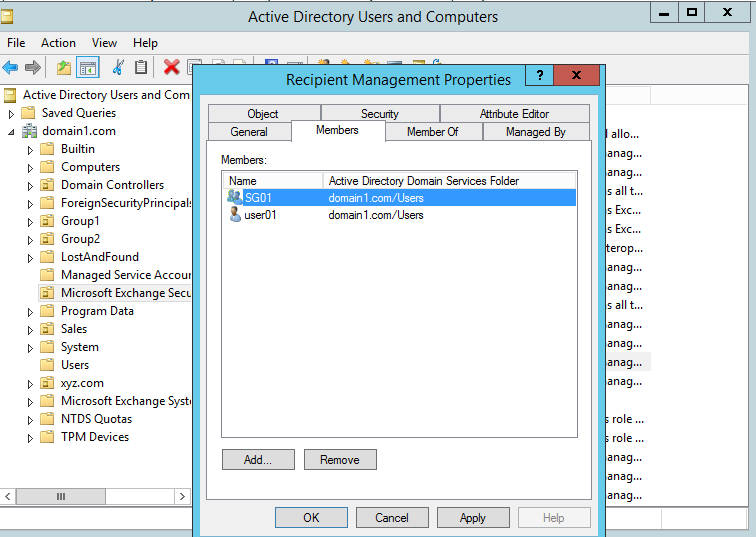This screenshot has height=537, width=756.
Task: Expand the Group2 node
Action: [x=30, y=240]
